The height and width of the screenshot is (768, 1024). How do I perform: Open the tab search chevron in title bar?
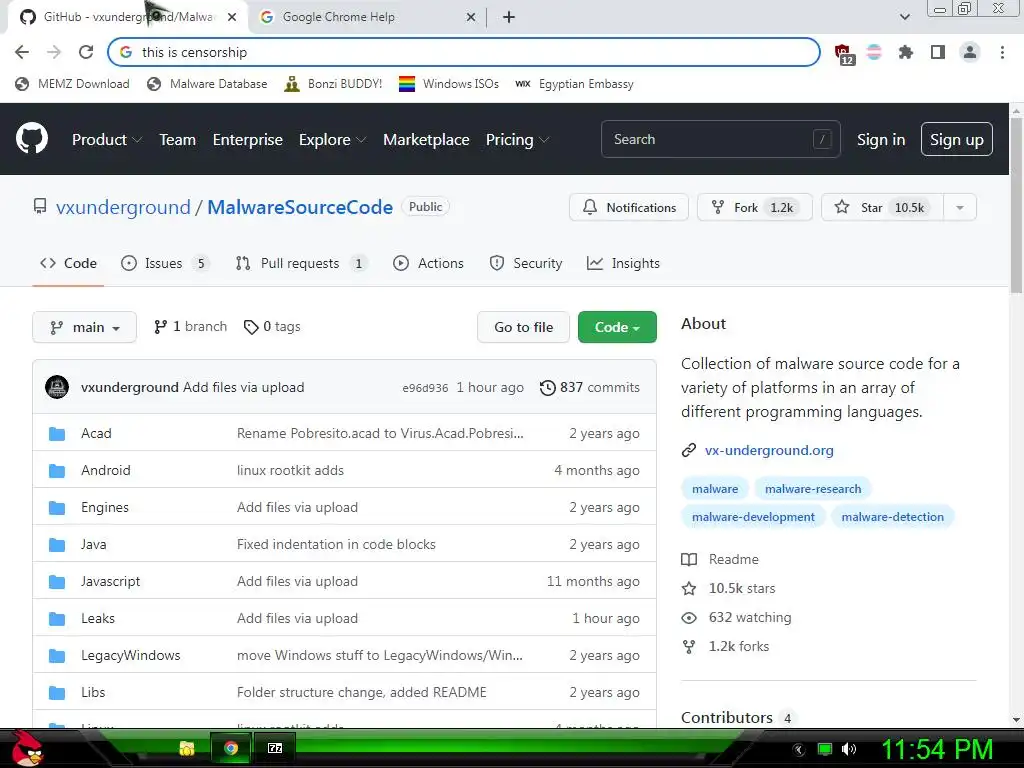click(x=904, y=17)
